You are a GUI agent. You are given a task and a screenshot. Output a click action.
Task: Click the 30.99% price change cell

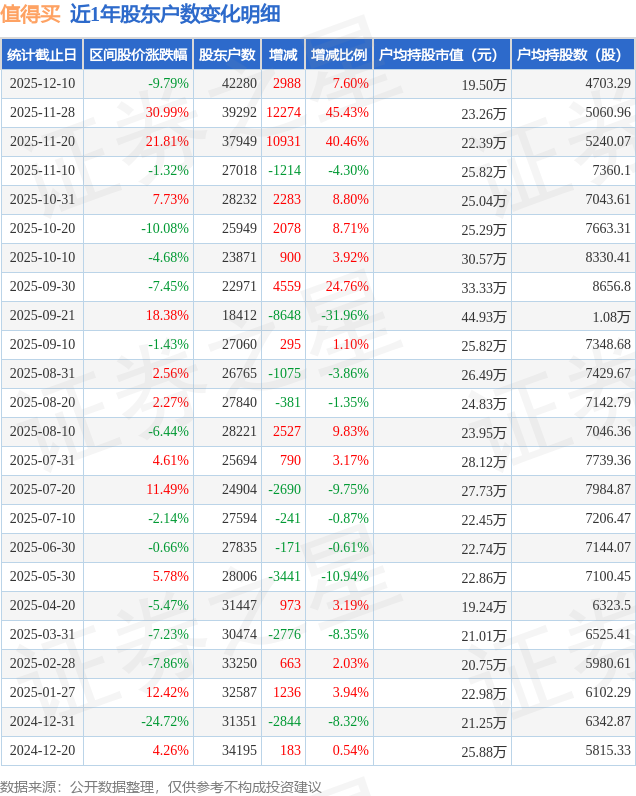click(167, 113)
